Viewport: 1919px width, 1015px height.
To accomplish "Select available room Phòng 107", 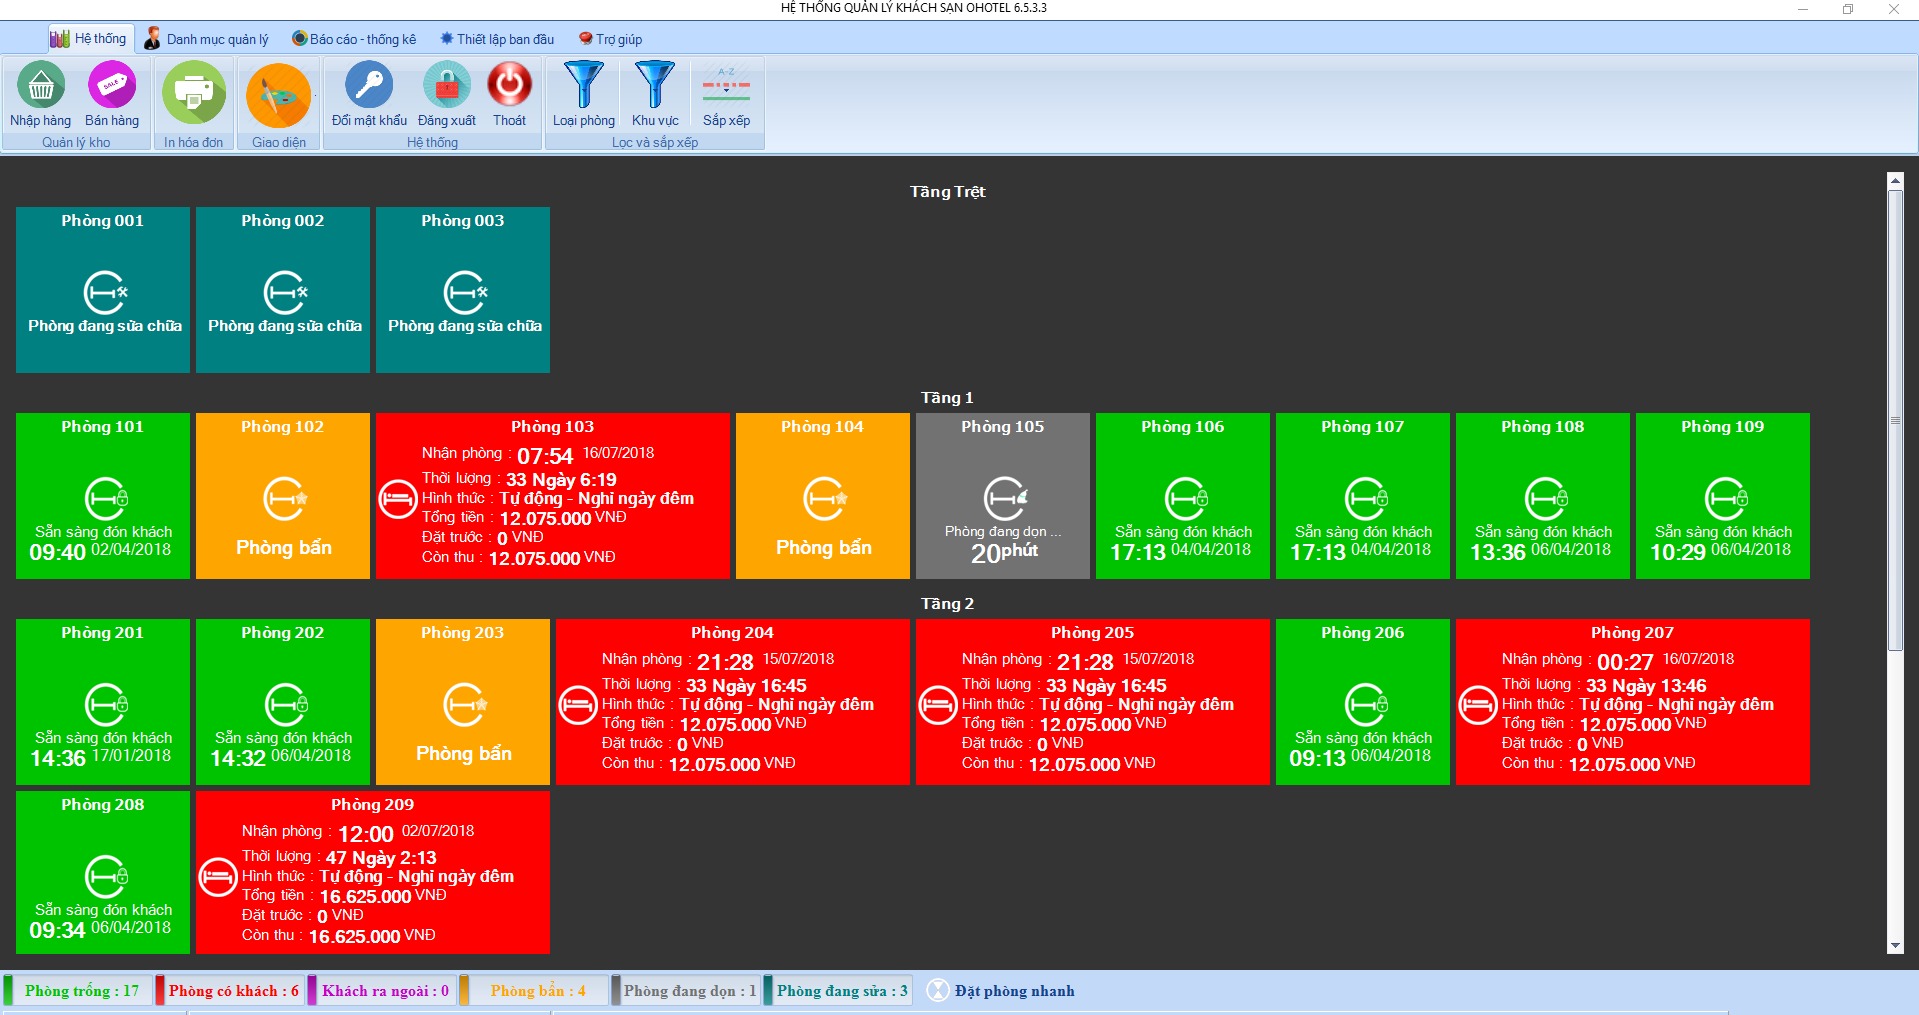I will (1363, 496).
